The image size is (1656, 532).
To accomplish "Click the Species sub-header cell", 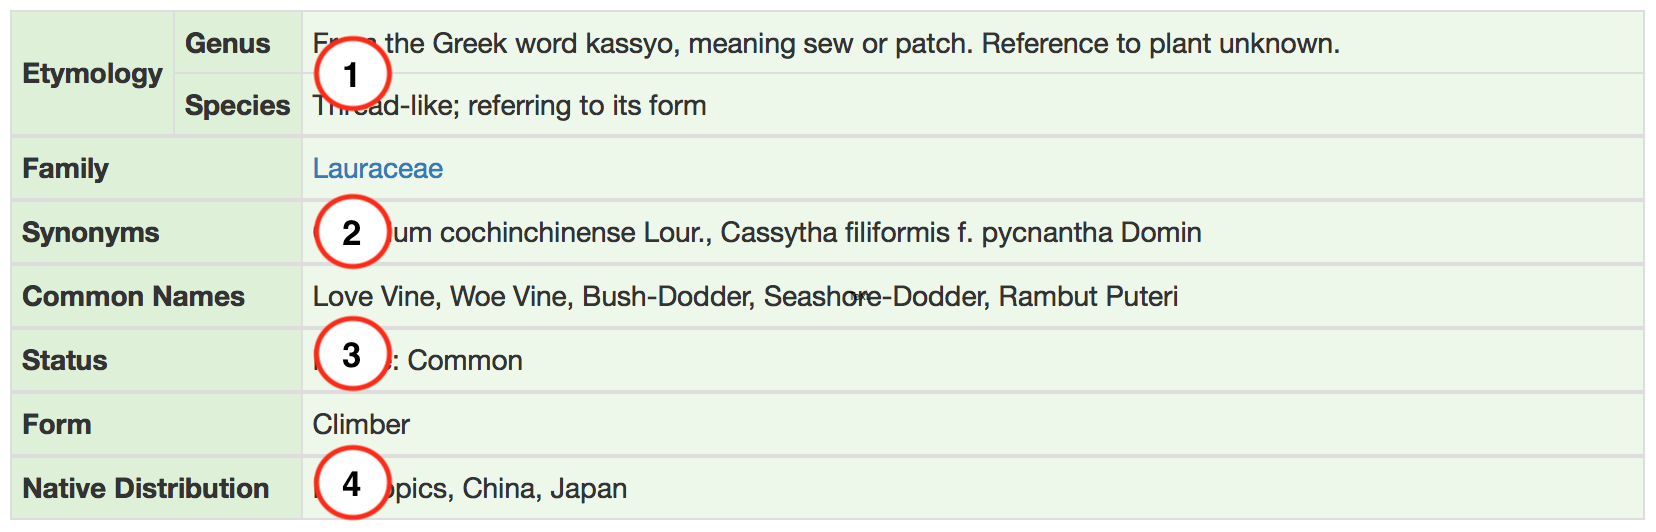I will 237,106.
